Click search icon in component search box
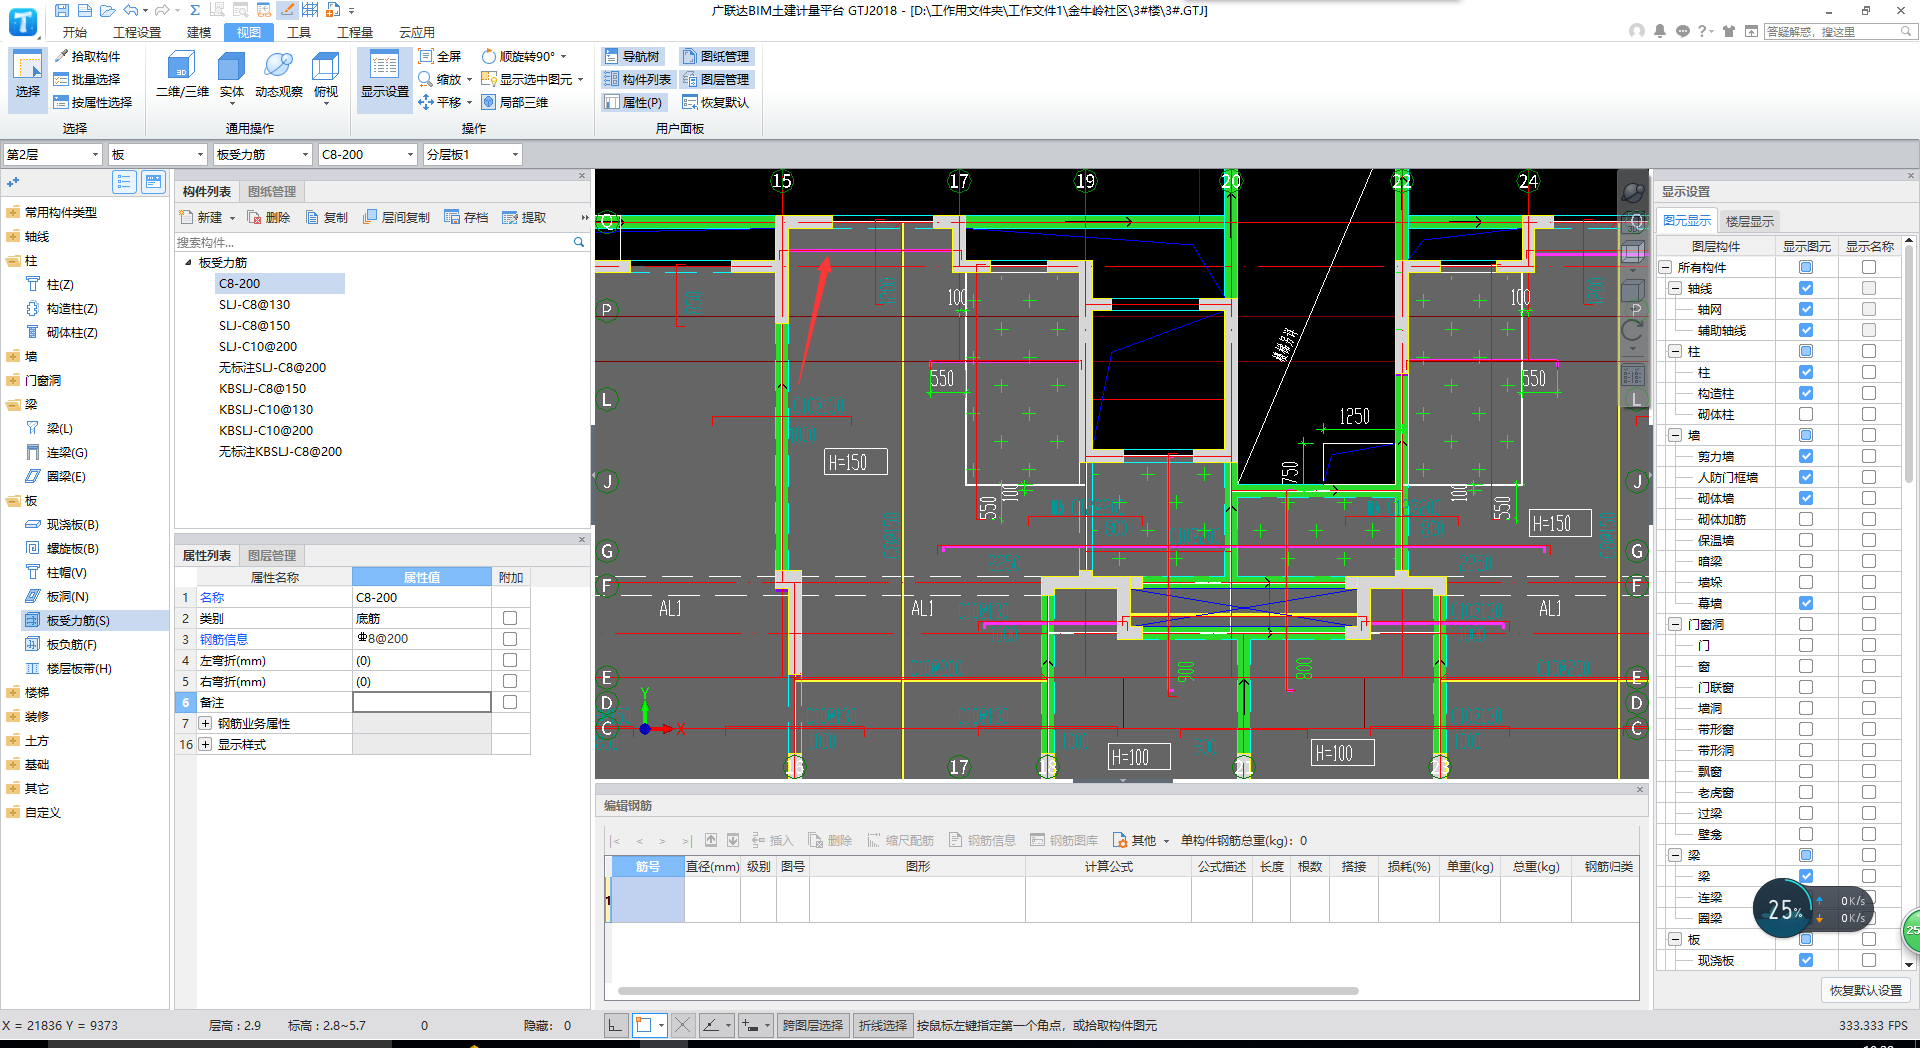The height and width of the screenshot is (1048, 1920). tap(578, 242)
